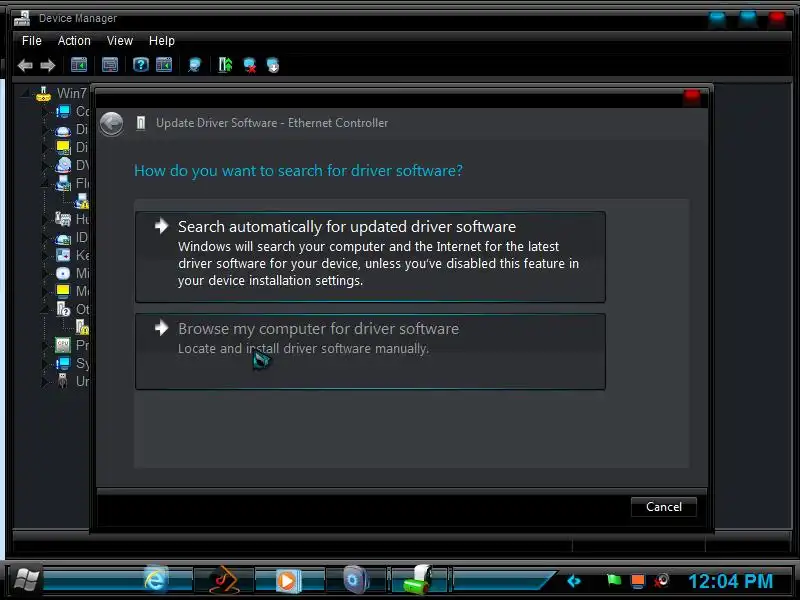The height and width of the screenshot is (600, 800).
Task: Choose Browse my computer for driver software
Action: [370, 352]
